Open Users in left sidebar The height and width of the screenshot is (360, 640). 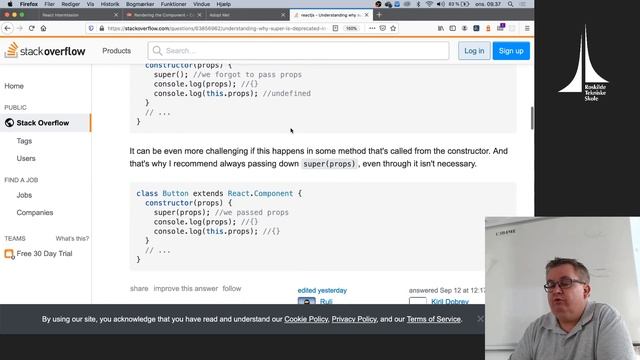click(26, 158)
